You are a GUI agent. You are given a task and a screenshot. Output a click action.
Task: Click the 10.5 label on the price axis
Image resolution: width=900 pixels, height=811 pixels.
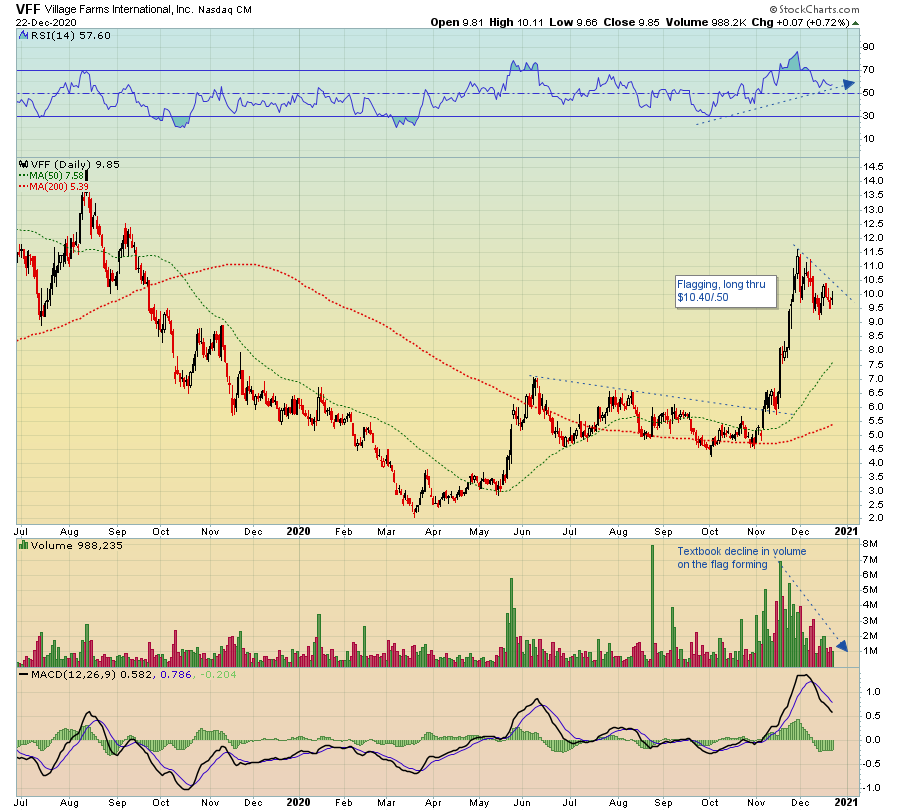click(x=873, y=280)
